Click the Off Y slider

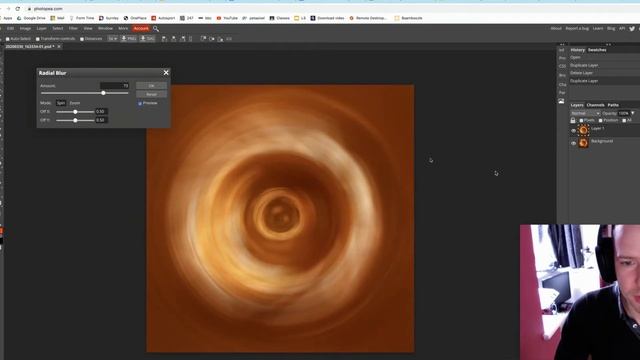click(x=75, y=120)
